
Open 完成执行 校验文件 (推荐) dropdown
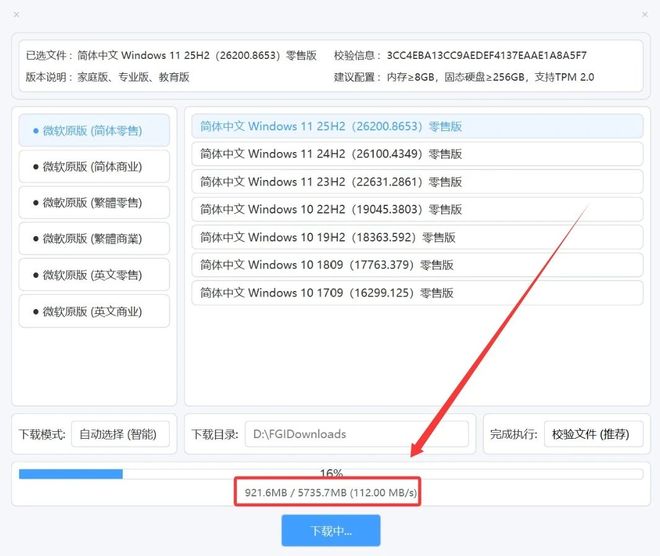coord(593,434)
